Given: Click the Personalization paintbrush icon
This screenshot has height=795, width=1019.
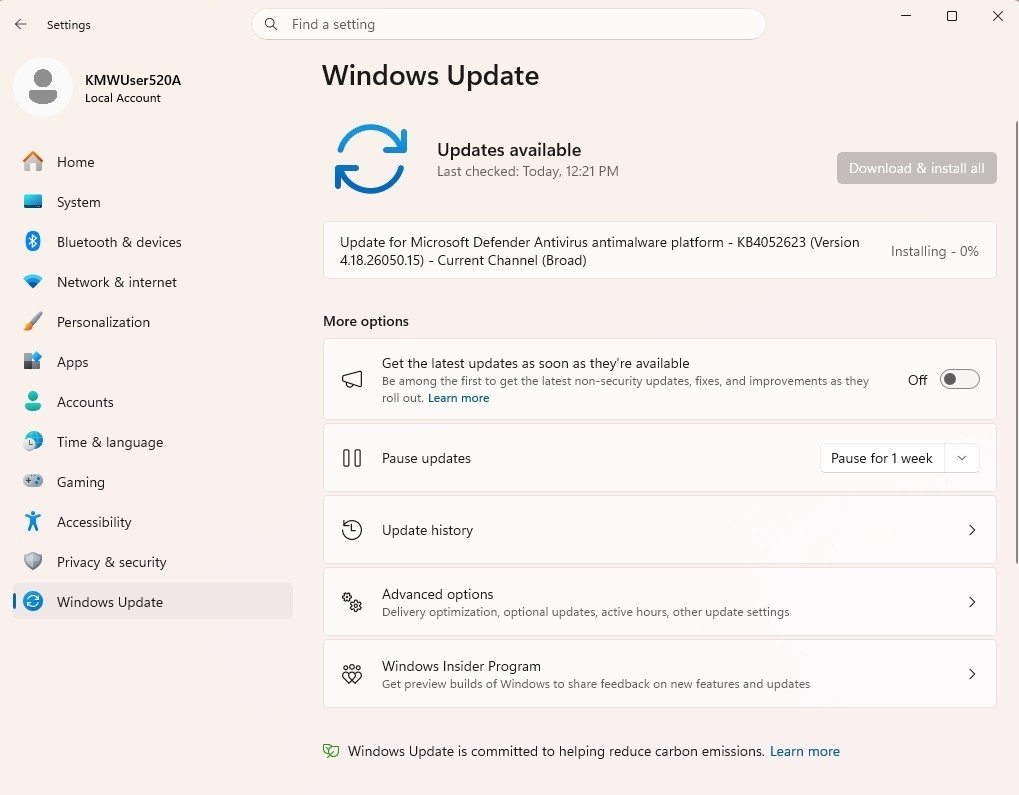Looking at the screenshot, I should point(32,321).
